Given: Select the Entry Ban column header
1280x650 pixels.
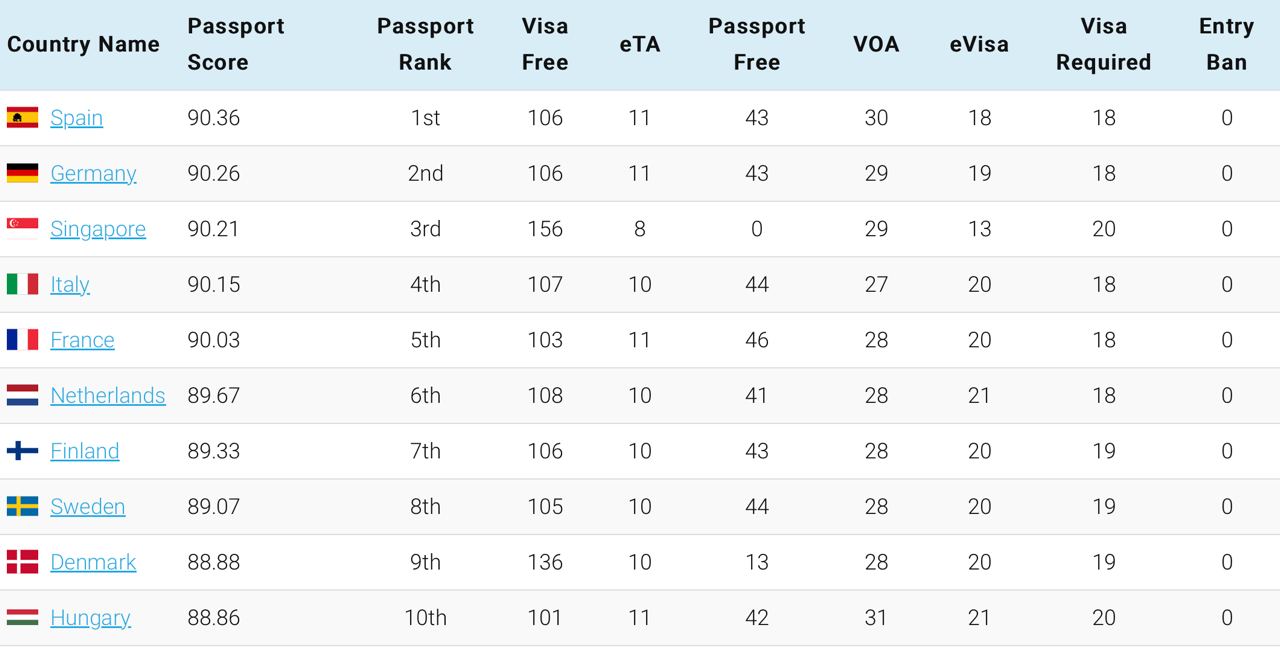Looking at the screenshot, I should (1226, 44).
